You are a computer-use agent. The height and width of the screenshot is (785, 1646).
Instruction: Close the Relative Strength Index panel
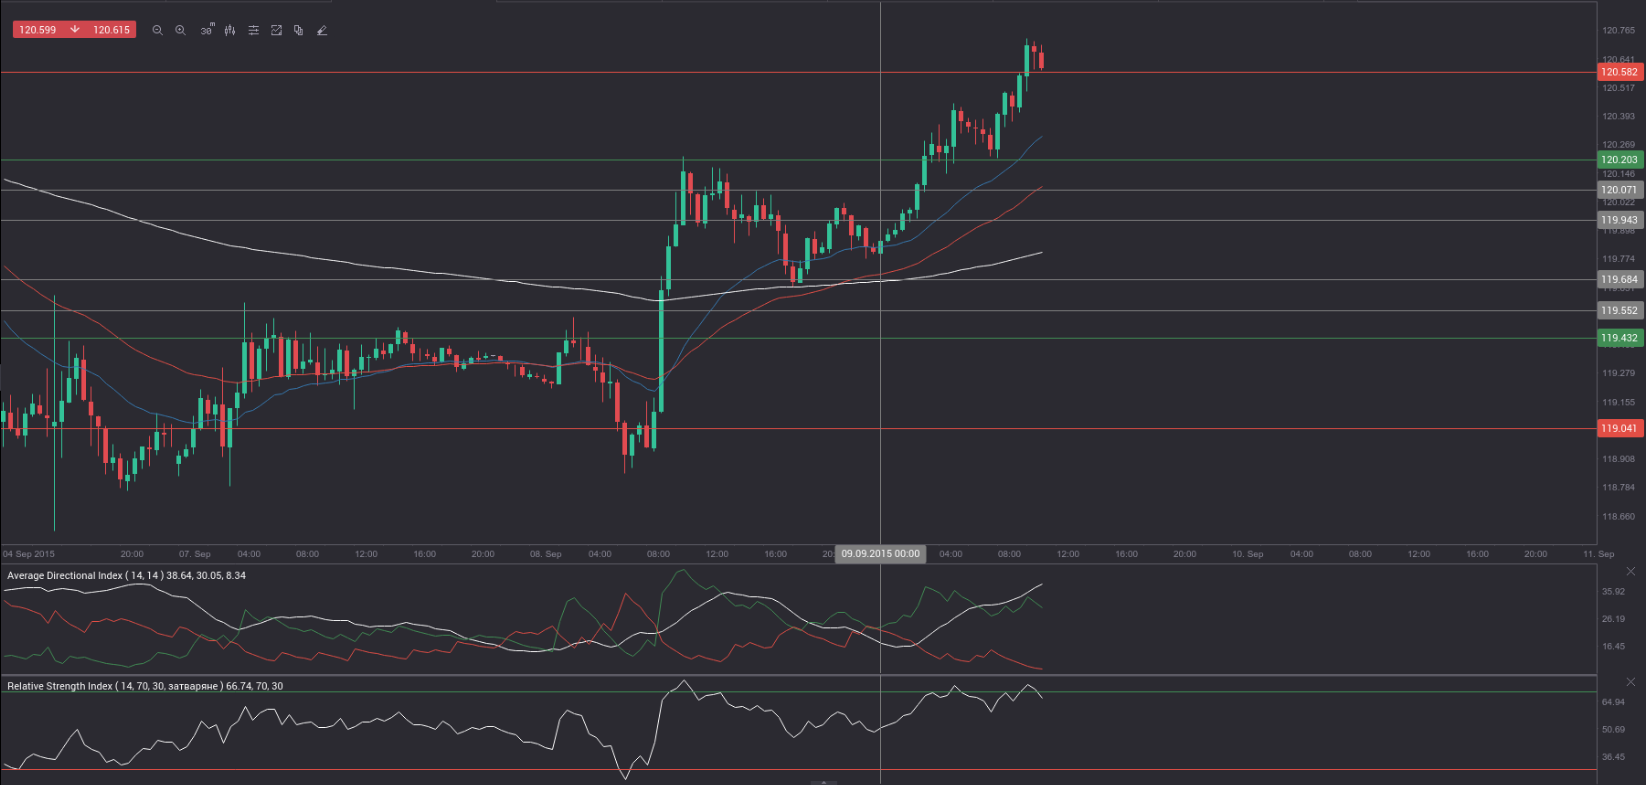tap(1630, 682)
